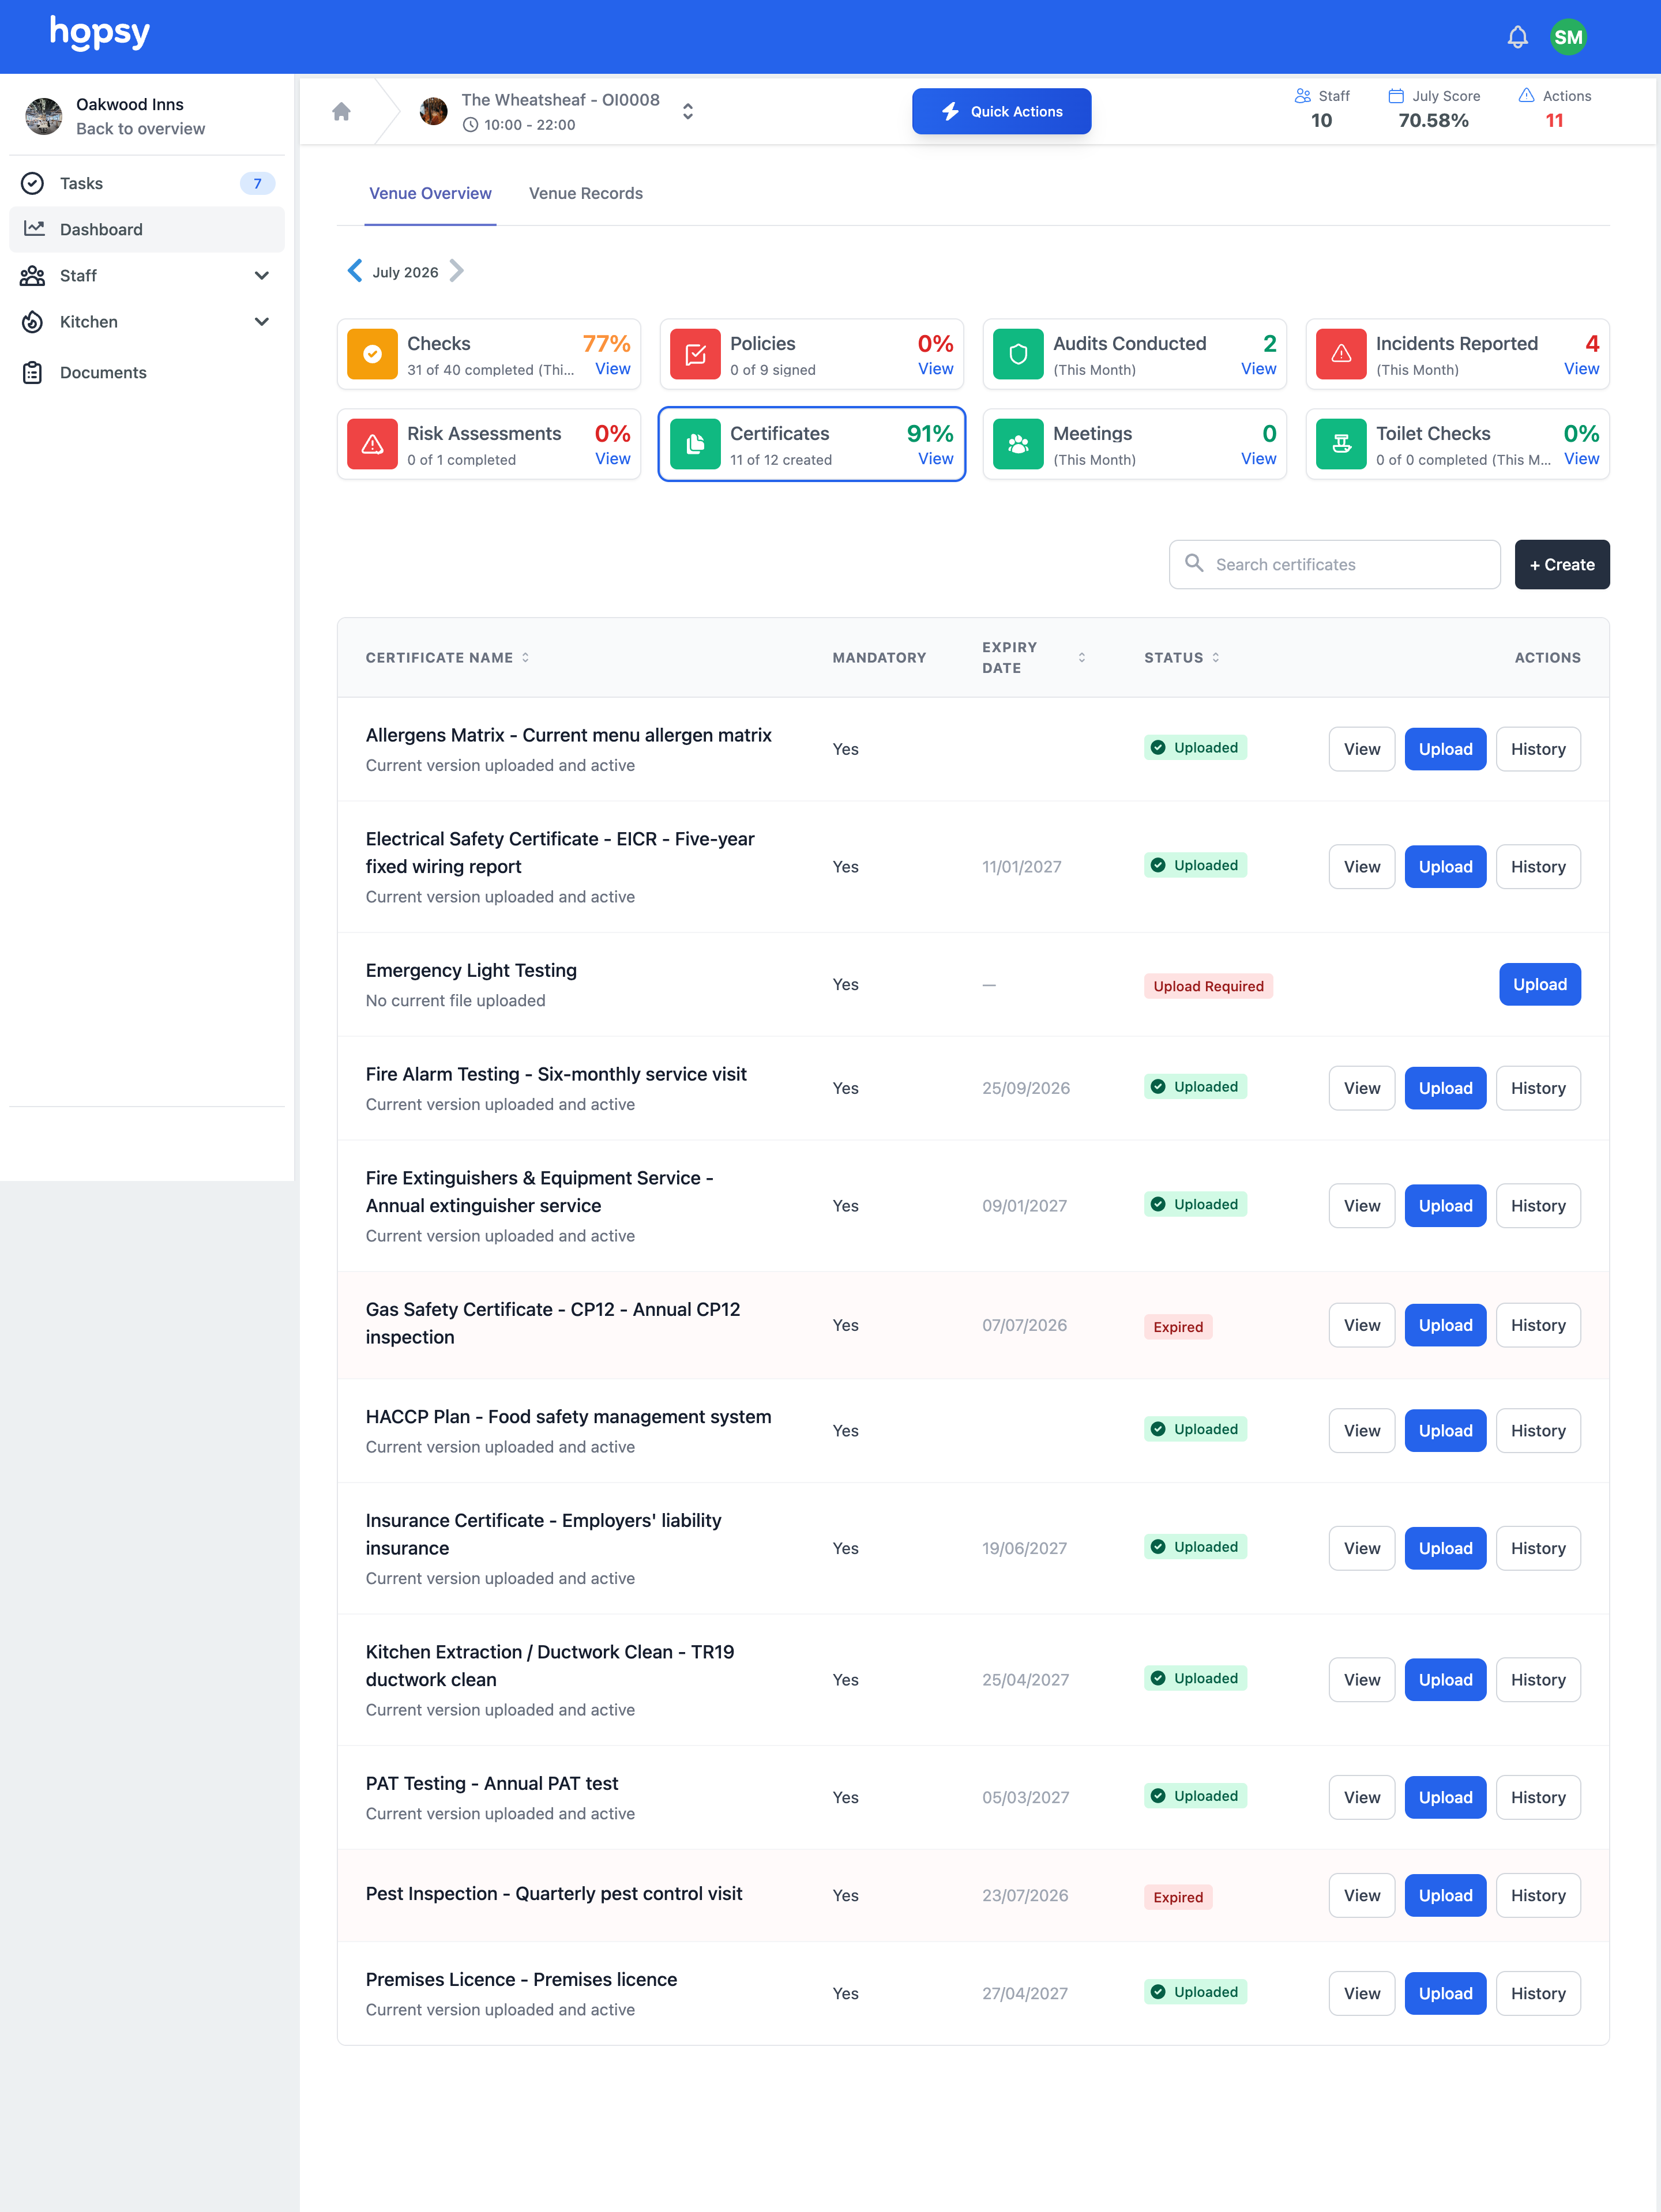Click the Toilet Checks card icon
1661x2212 pixels.
coord(1341,444)
